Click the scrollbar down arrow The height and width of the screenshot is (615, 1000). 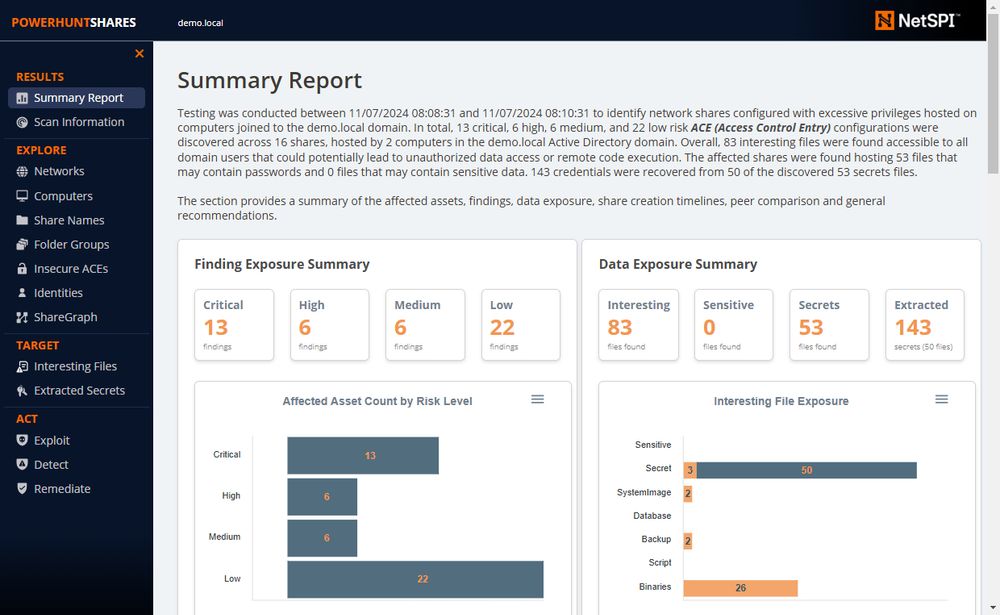(993, 608)
